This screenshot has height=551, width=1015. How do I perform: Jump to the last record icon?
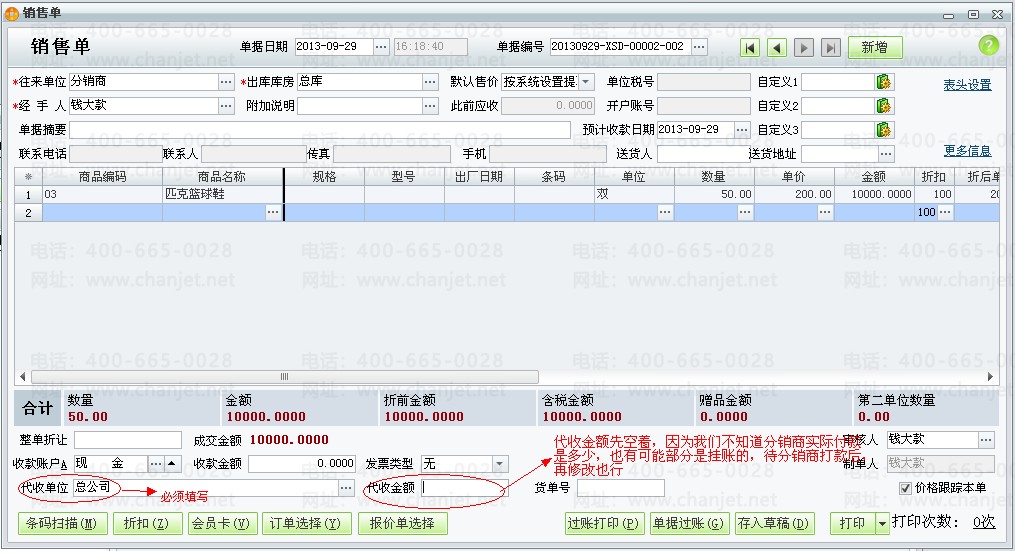pyautogui.click(x=830, y=47)
